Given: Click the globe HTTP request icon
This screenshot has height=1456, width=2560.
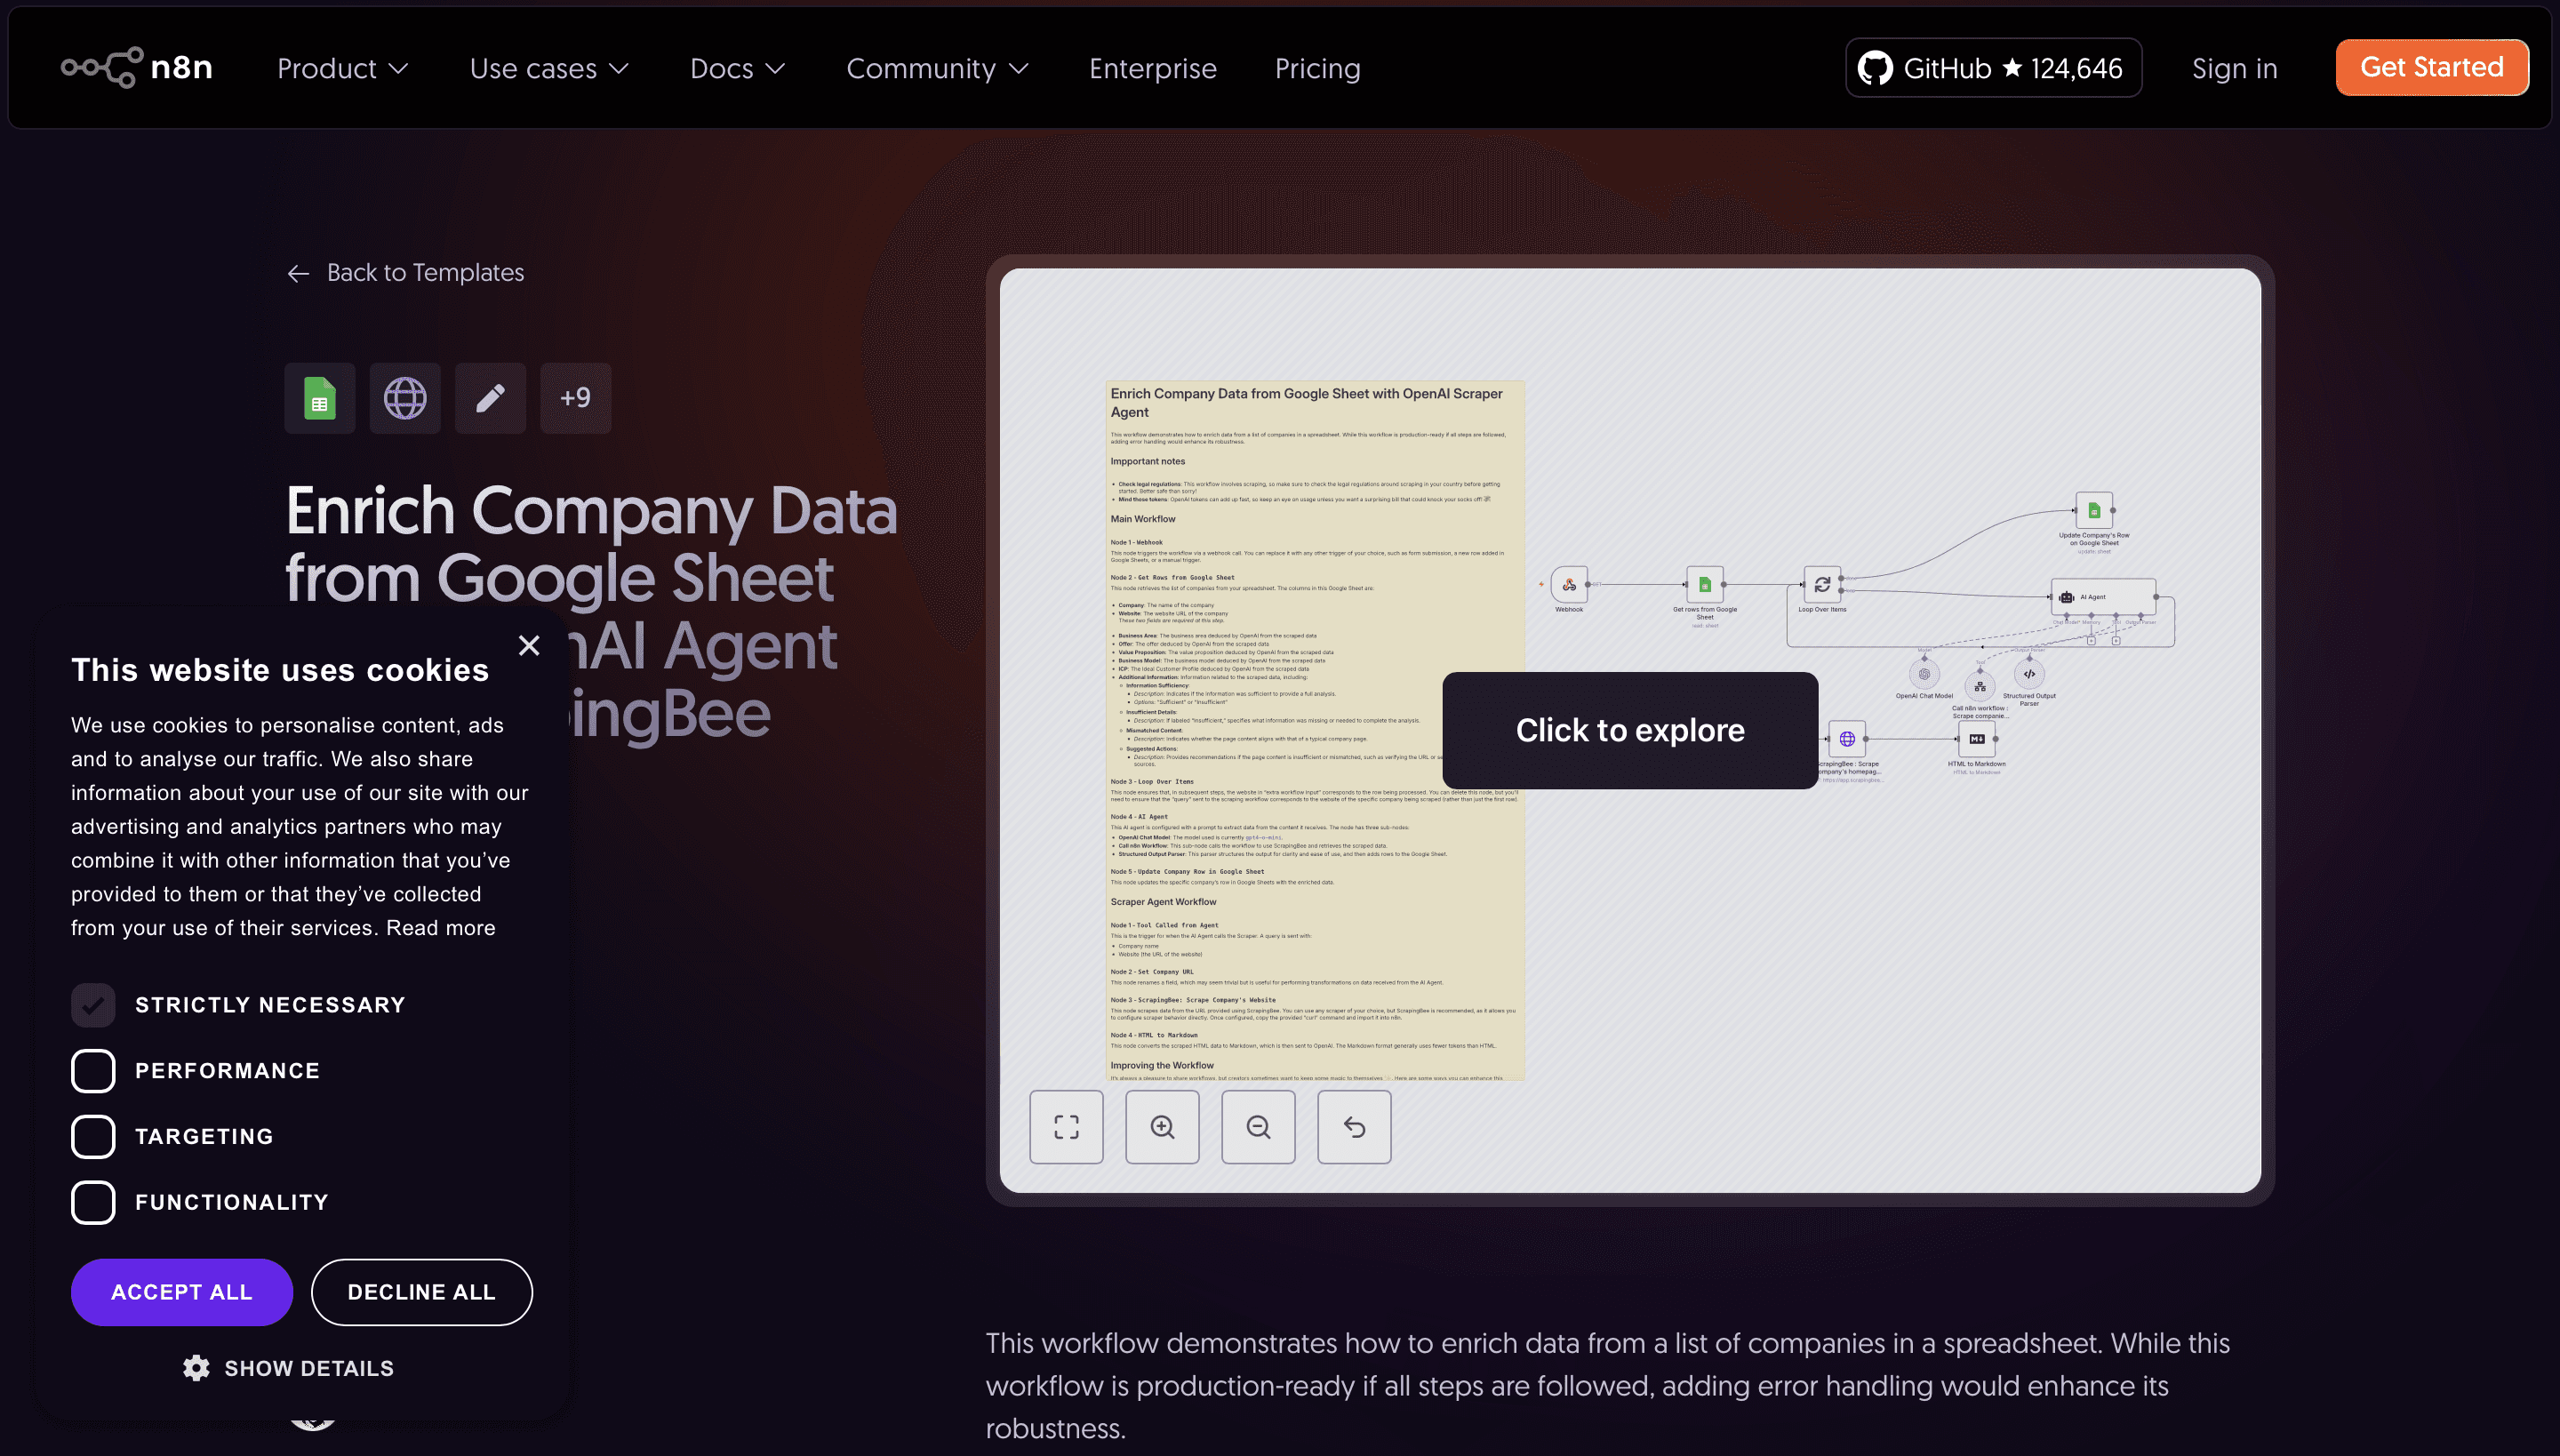Looking at the screenshot, I should coord(405,398).
